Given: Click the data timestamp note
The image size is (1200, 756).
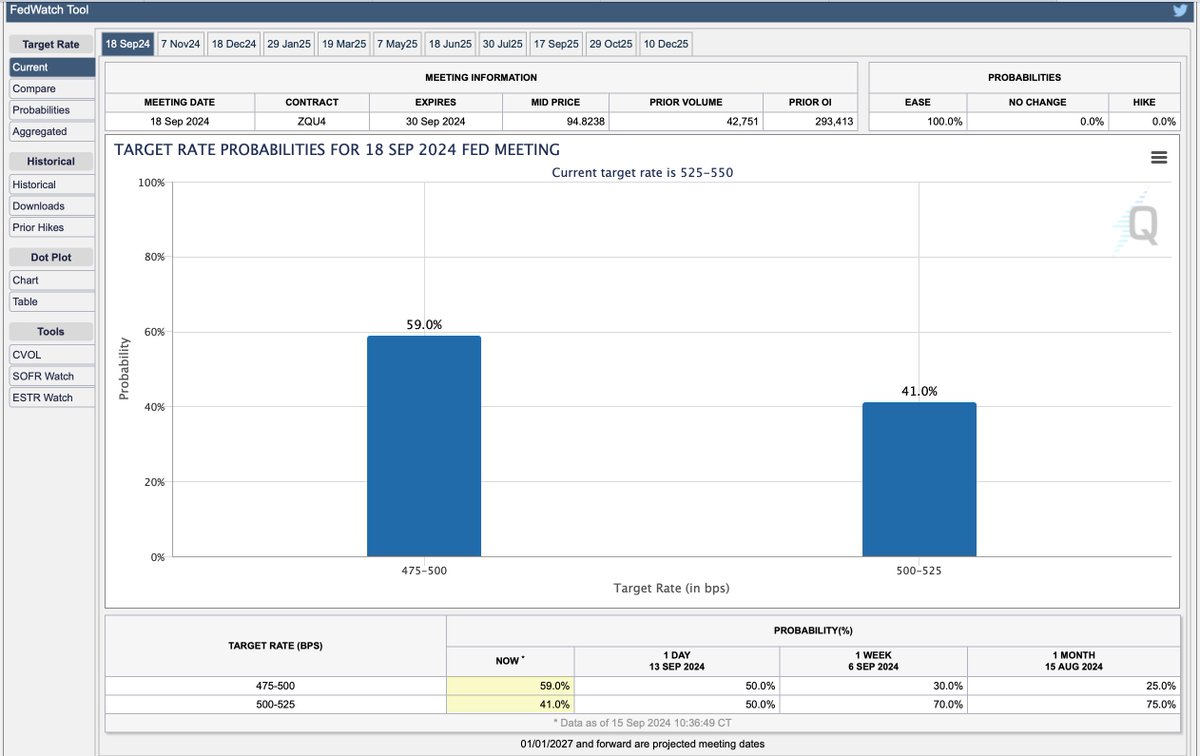Looking at the screenshot, I should tap(643, 722).
